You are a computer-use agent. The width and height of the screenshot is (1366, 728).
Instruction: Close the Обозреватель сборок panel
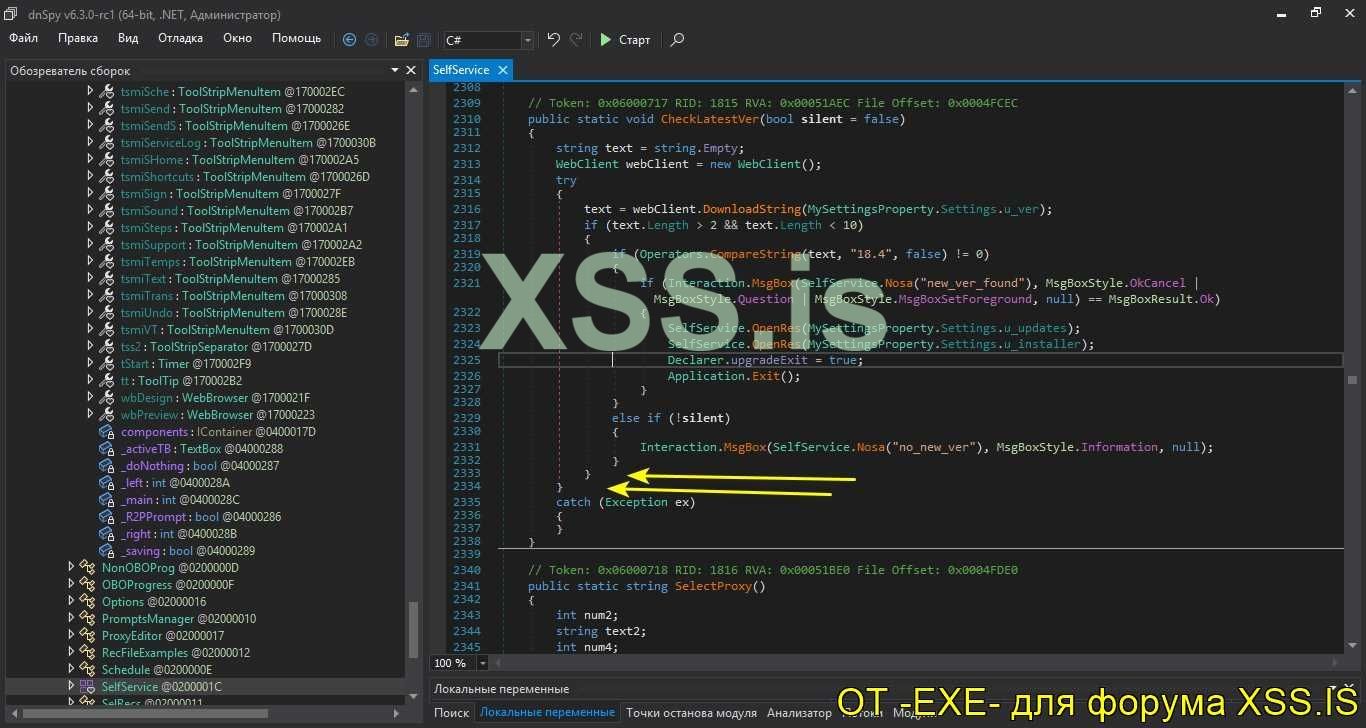(x=410, y=71)
